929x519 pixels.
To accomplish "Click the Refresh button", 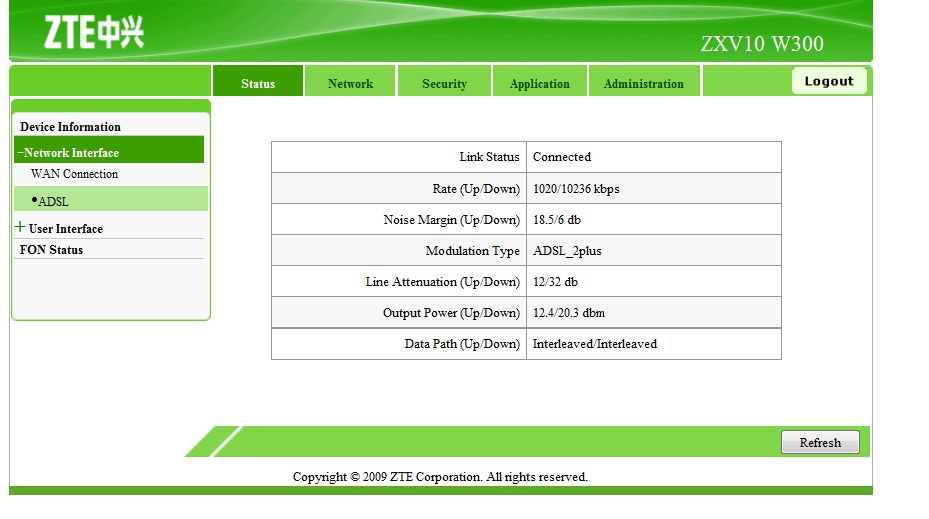I will [x=820, y=443].
